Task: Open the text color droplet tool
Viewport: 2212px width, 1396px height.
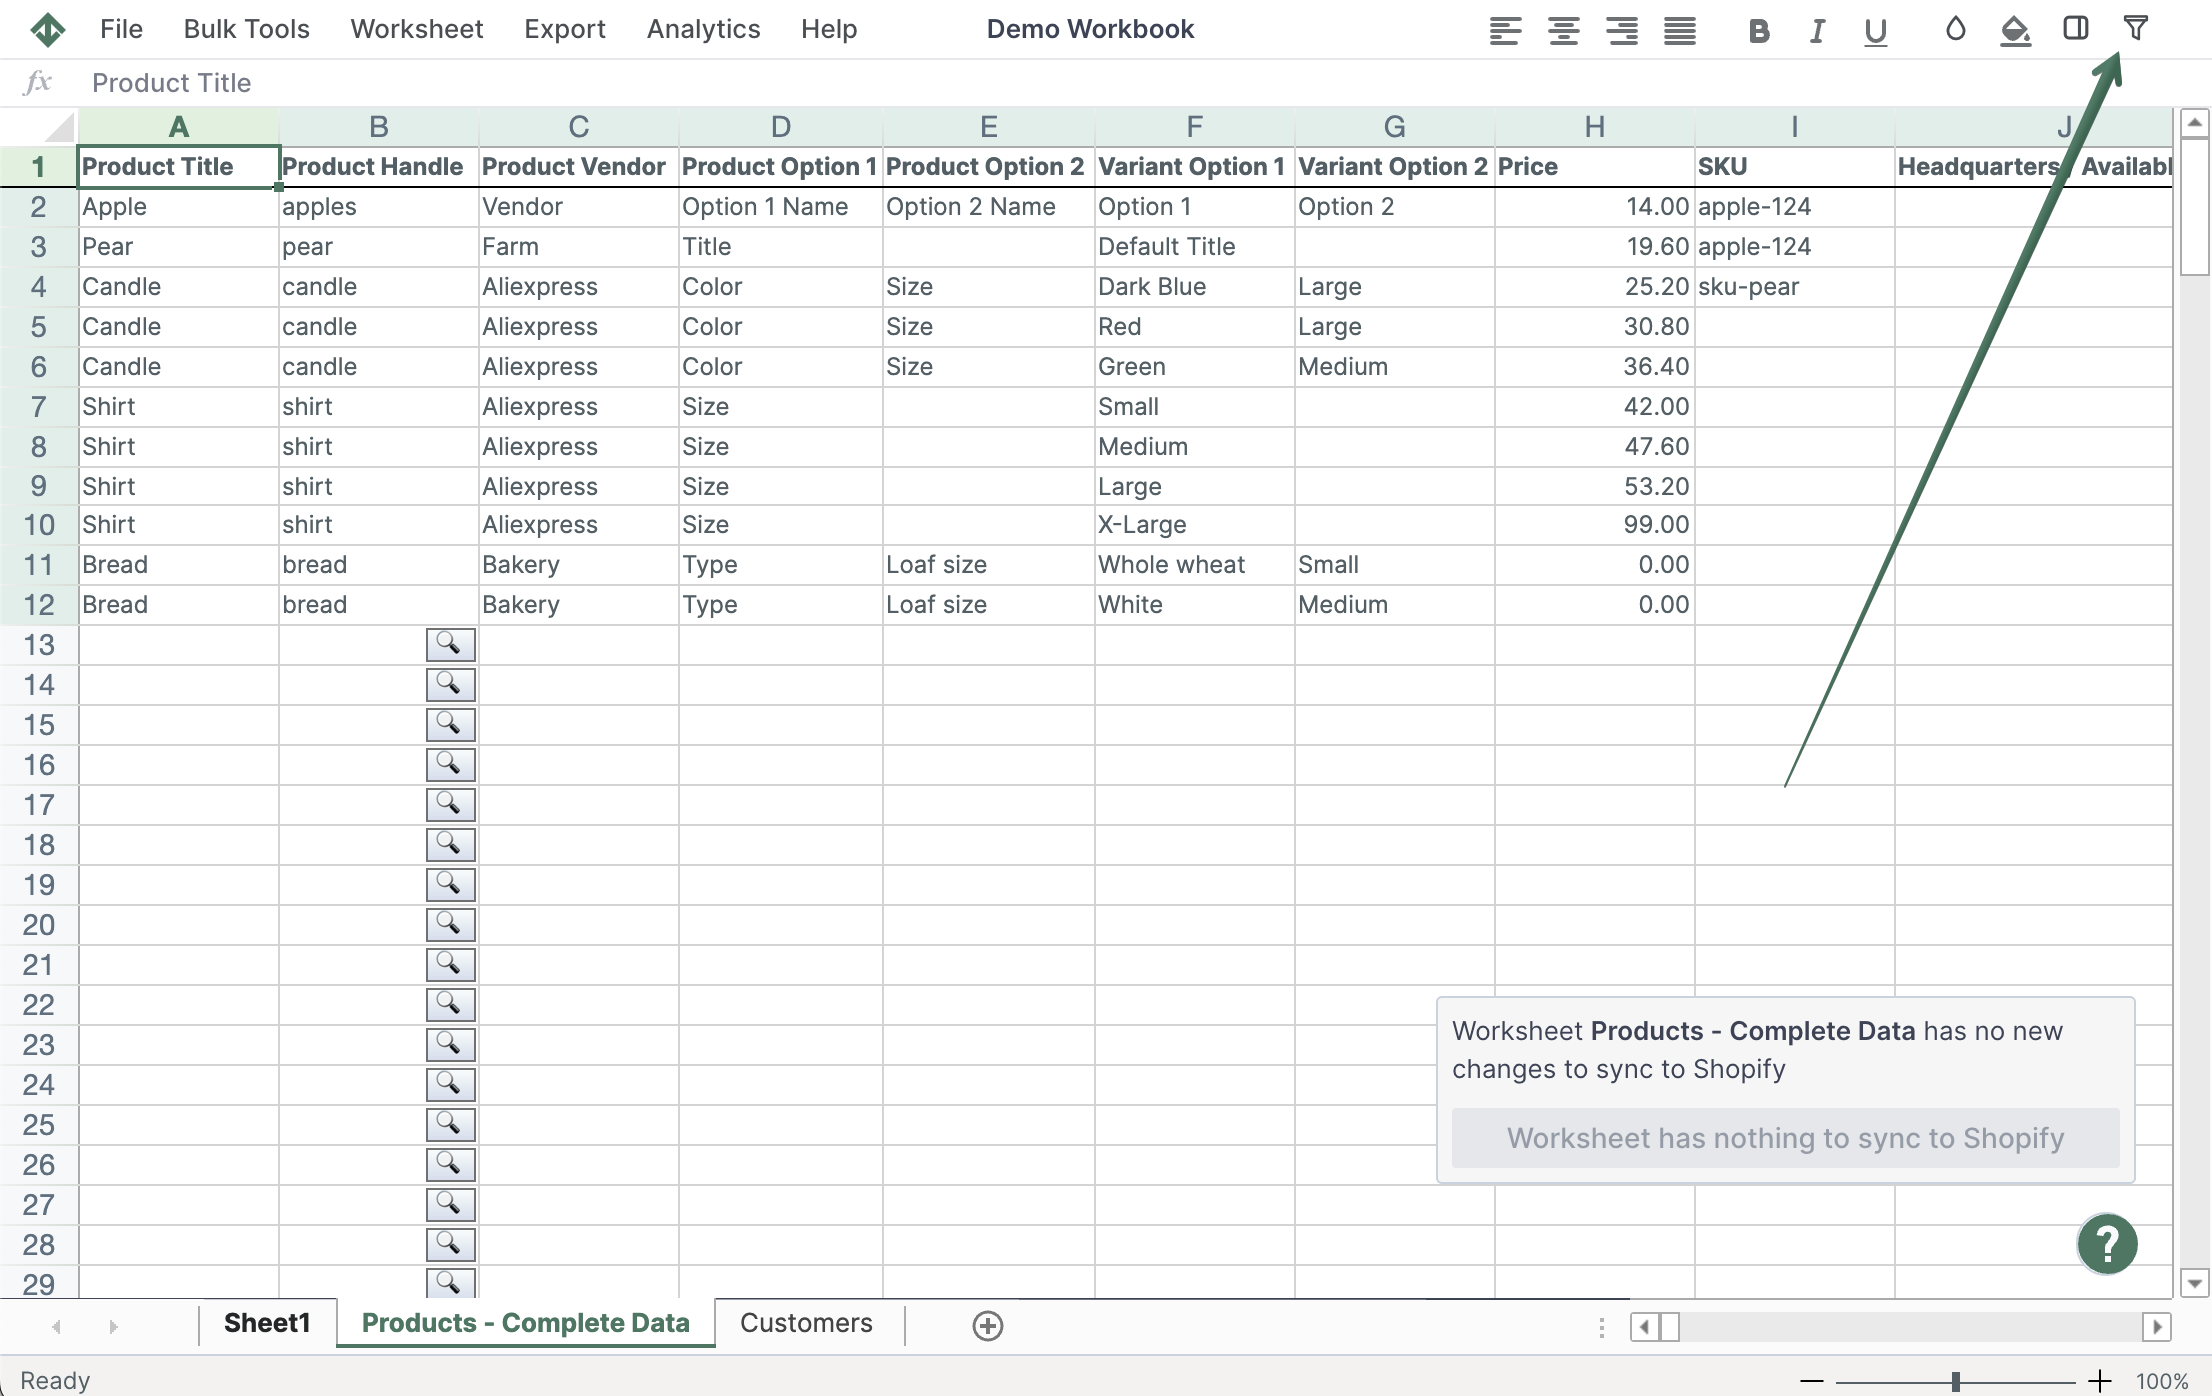Action: point(1955,29)
